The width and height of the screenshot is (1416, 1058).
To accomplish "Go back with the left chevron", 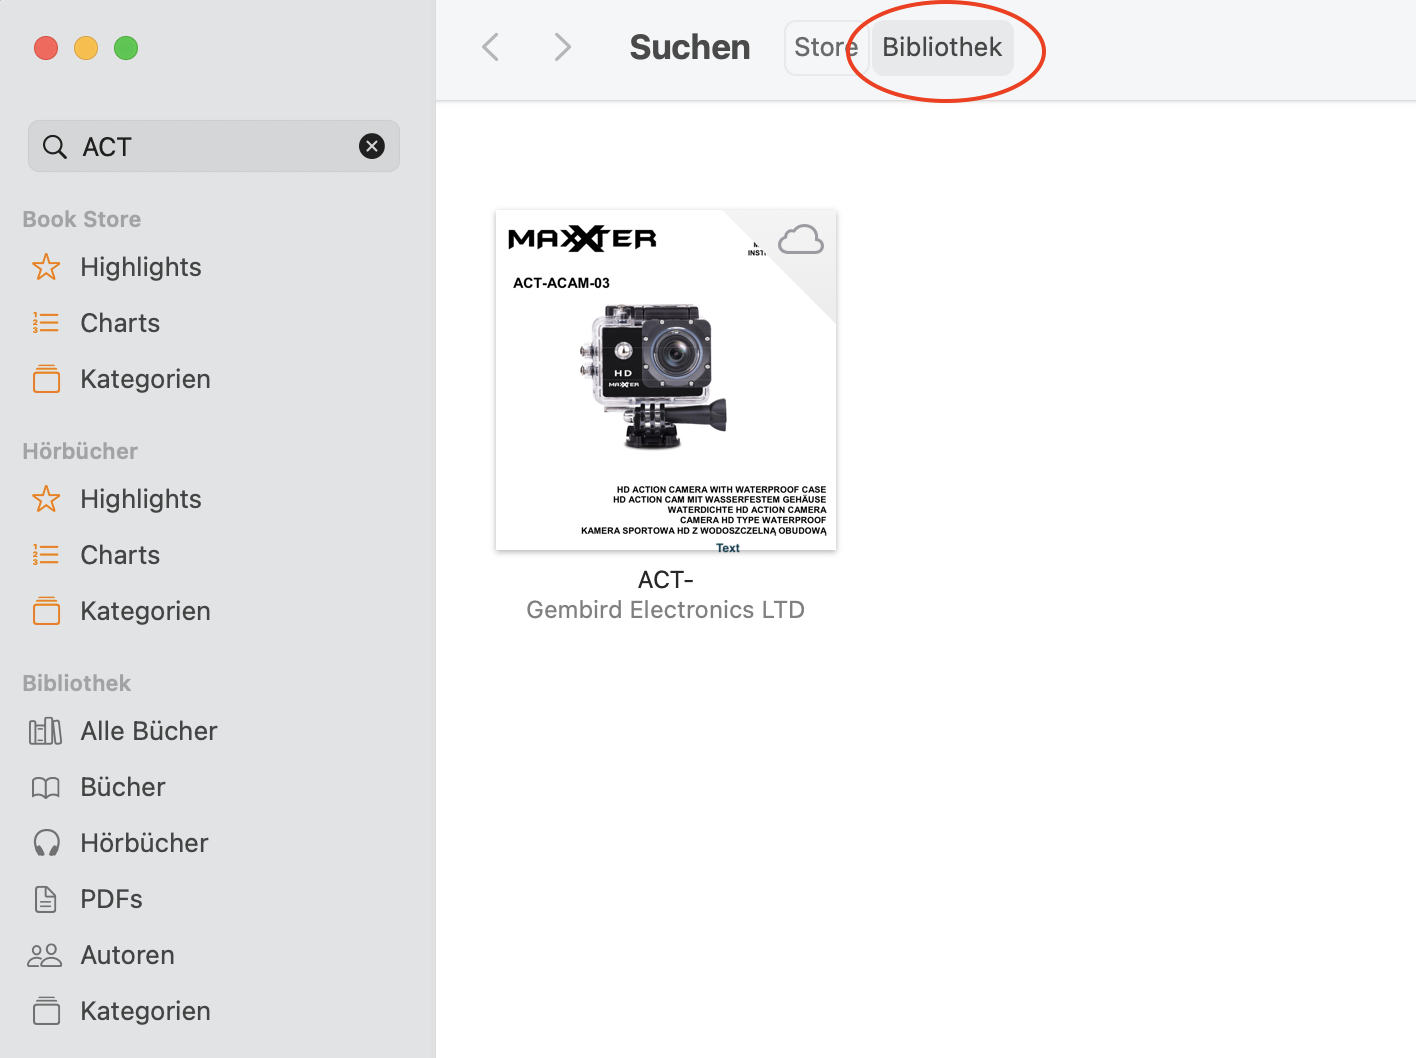I will [490, 47].
